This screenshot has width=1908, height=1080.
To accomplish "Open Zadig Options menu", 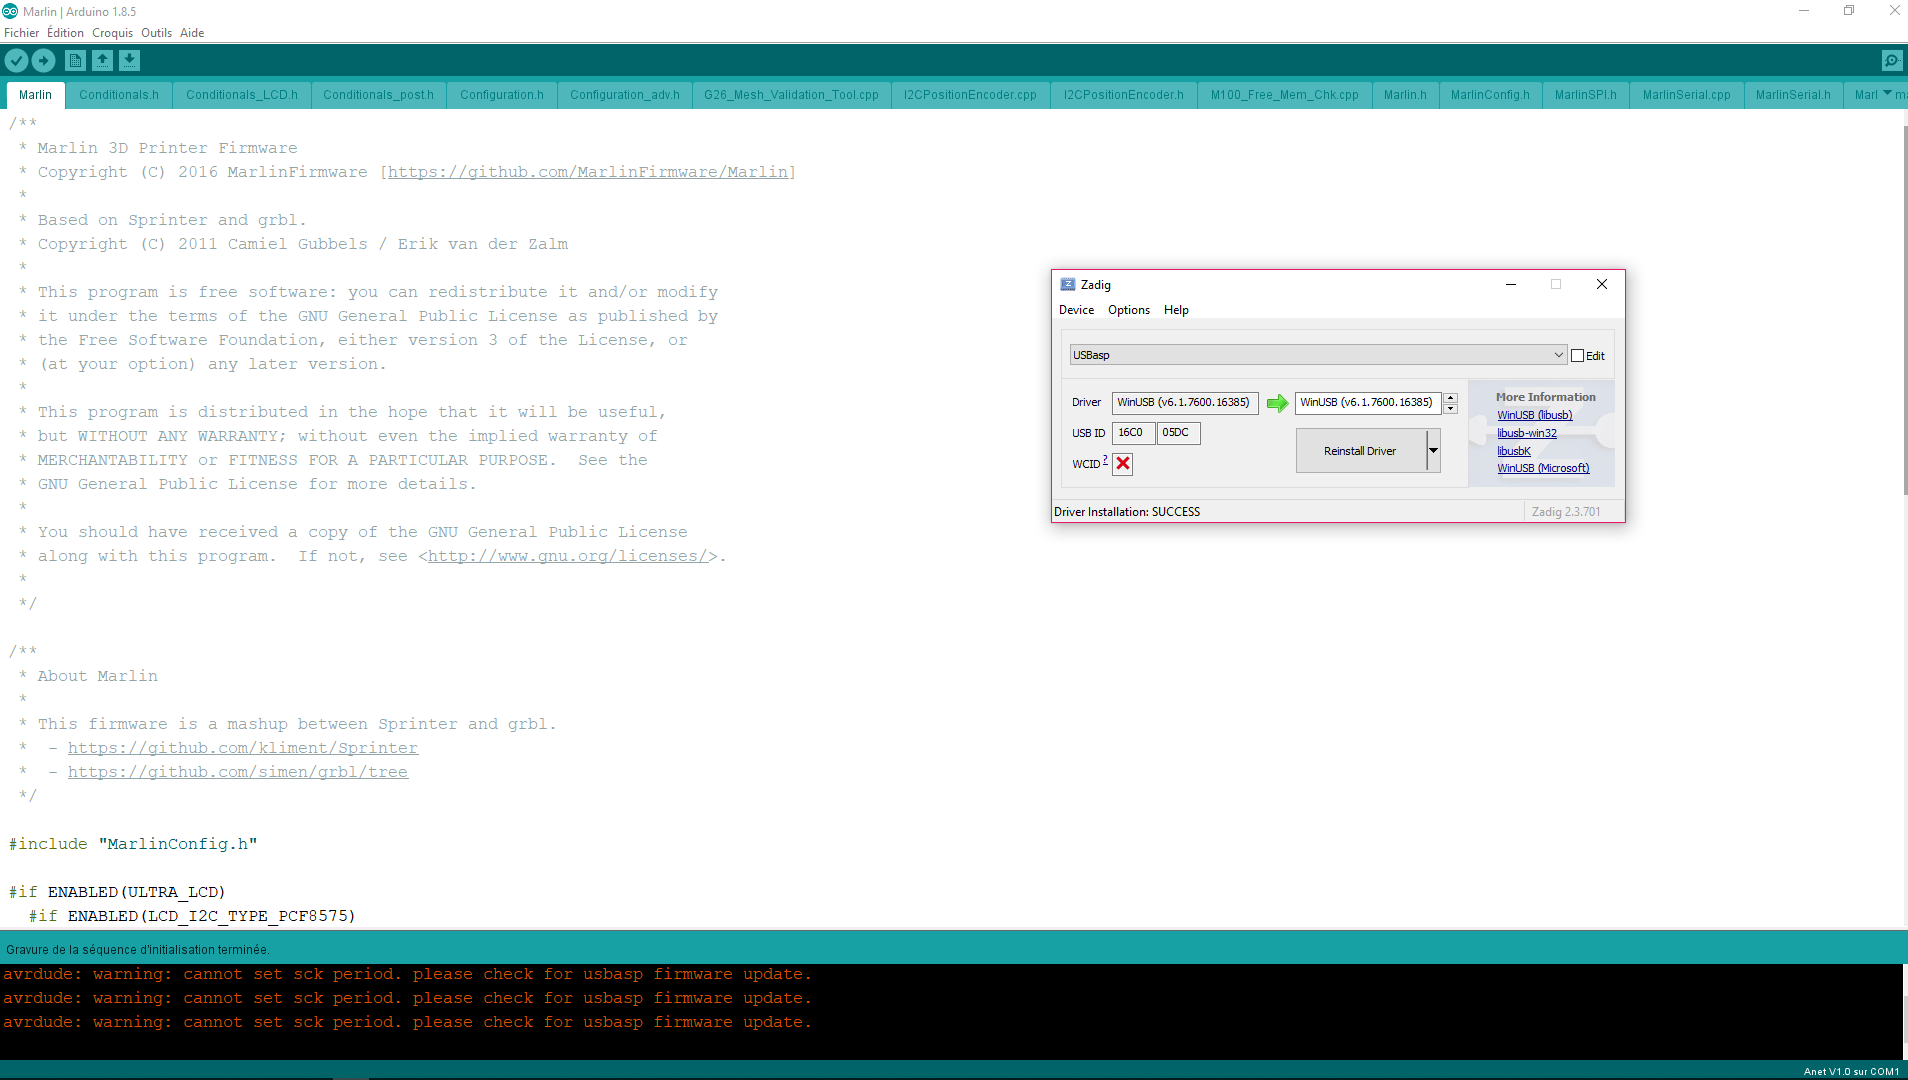I will click(x=1128, y=310).
